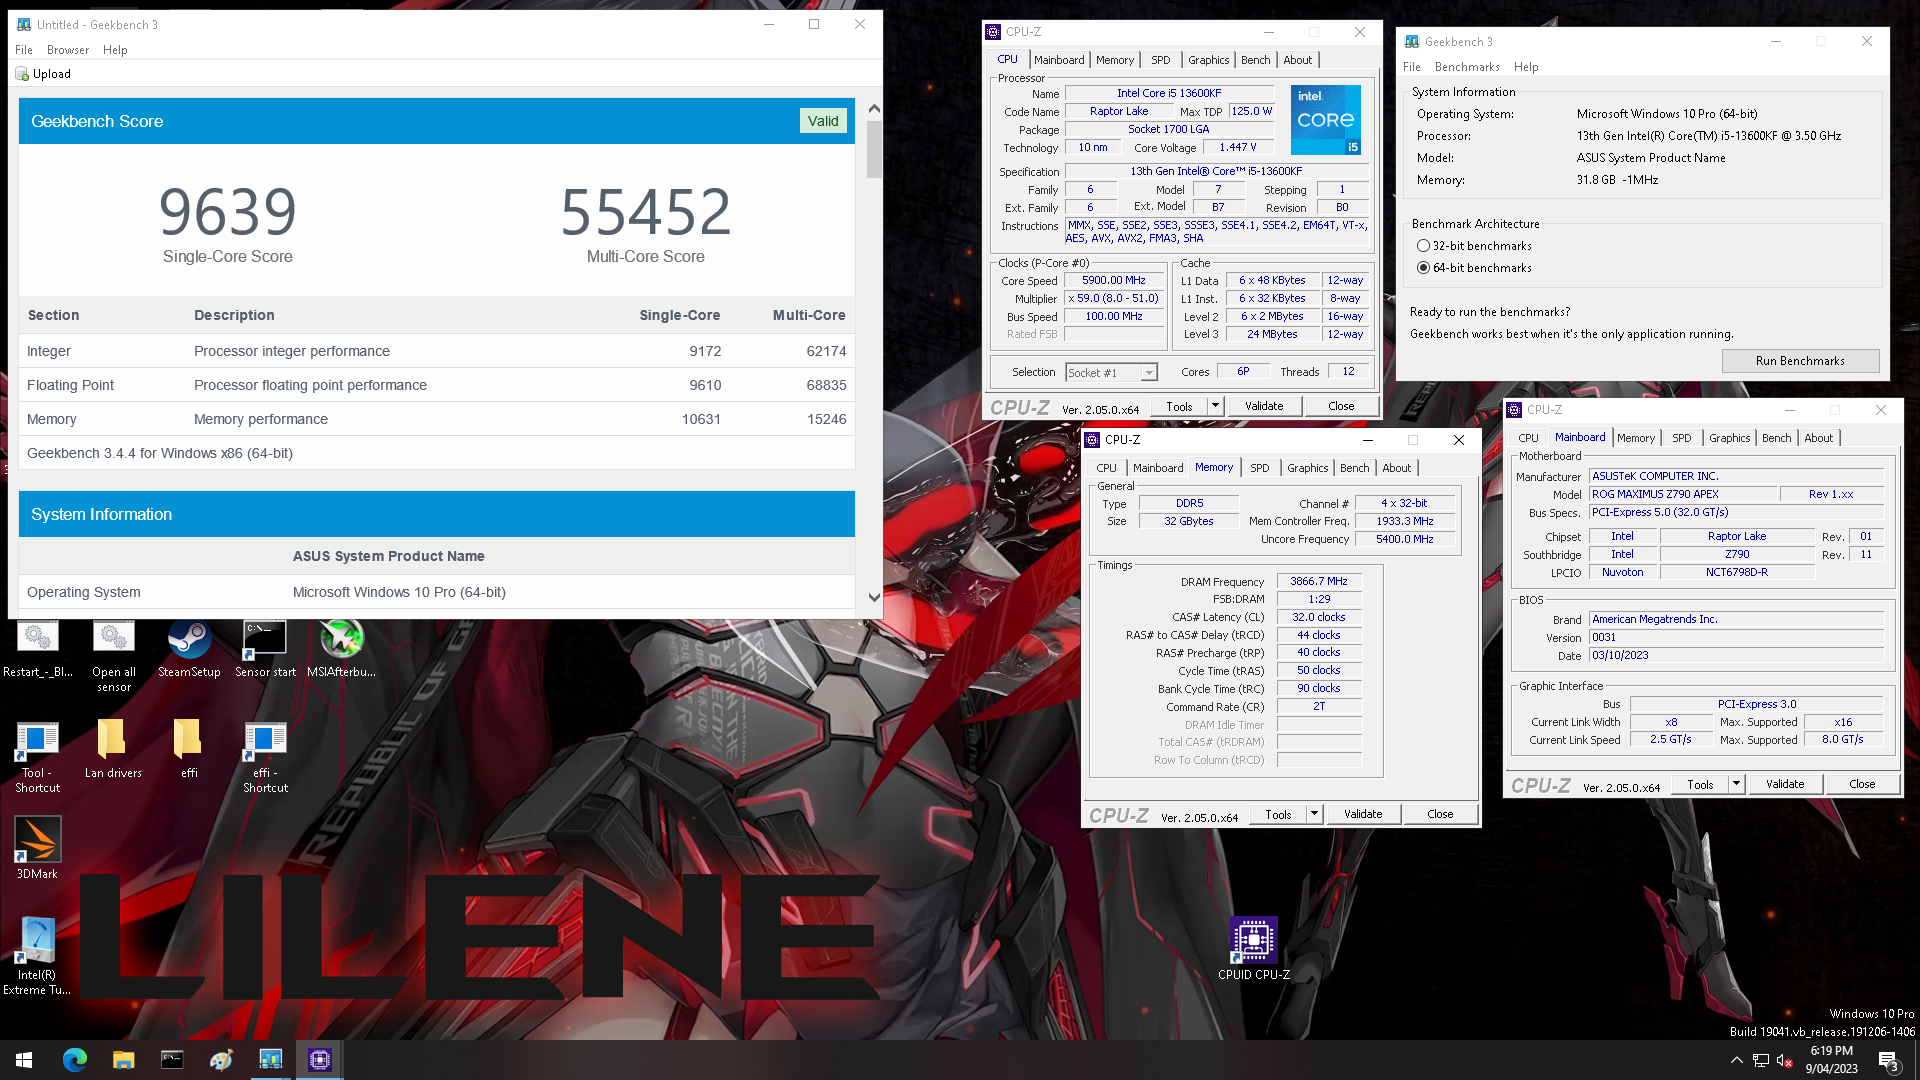This screenshot has height=1080, width=1920.
Task: Select the 3DMark desktop icon
Action: (37, 848)
